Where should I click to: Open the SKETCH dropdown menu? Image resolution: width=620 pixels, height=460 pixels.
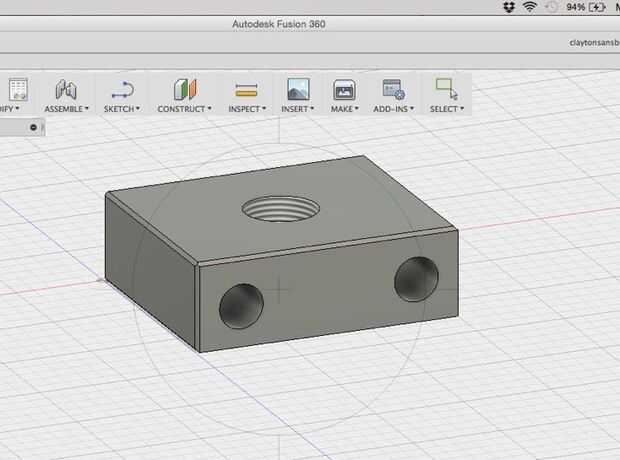[x=122, y=109]
